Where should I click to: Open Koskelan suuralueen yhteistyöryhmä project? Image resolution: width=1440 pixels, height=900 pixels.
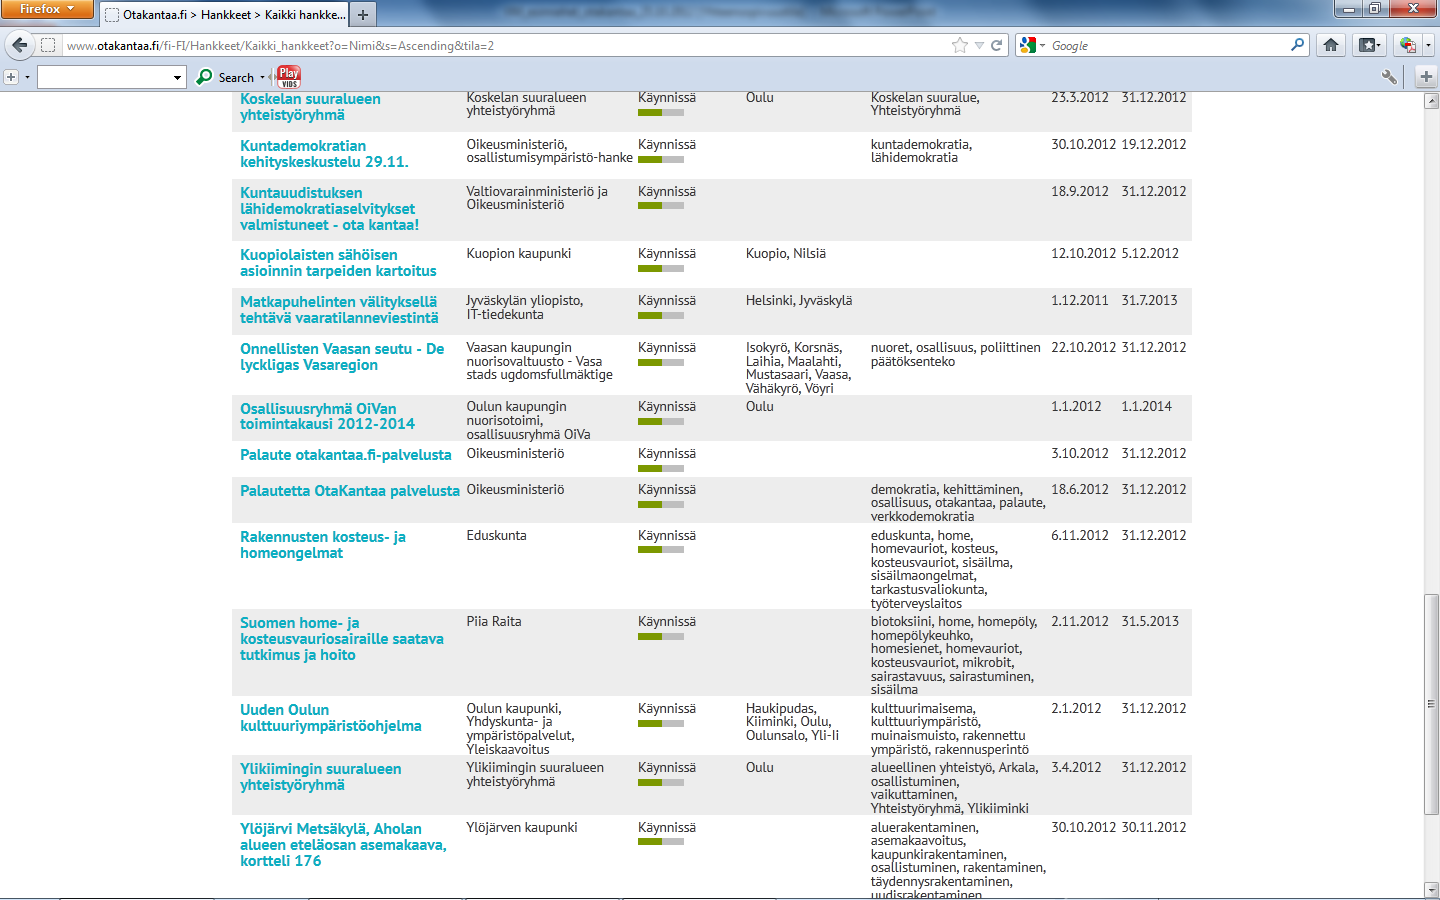pyautogui.click(x=310, y=107)
